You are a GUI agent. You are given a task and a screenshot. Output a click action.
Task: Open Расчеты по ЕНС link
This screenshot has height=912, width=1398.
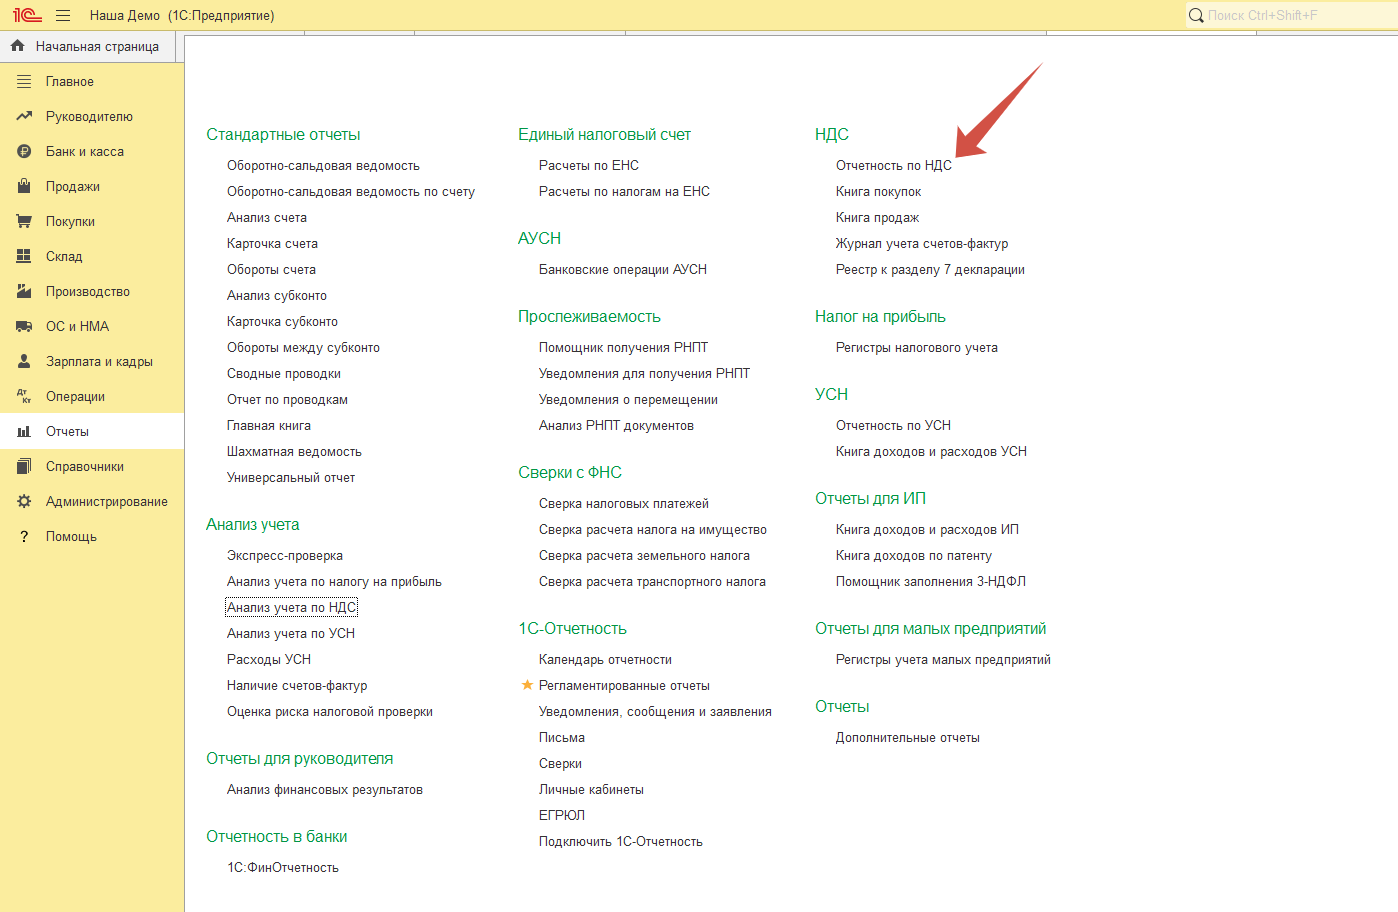tap(588, 165)
